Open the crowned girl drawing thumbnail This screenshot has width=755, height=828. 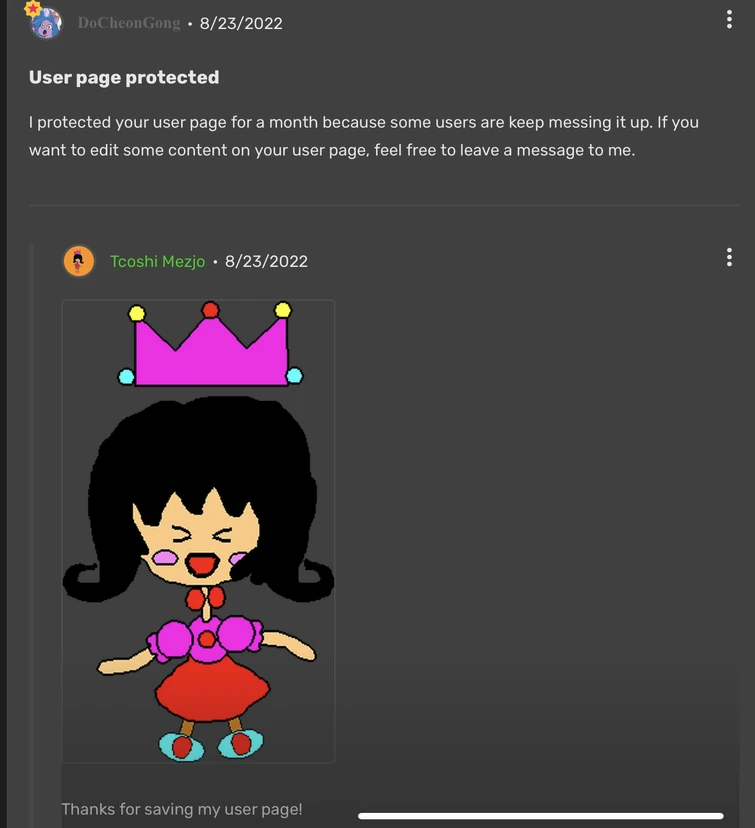(198, 530)
